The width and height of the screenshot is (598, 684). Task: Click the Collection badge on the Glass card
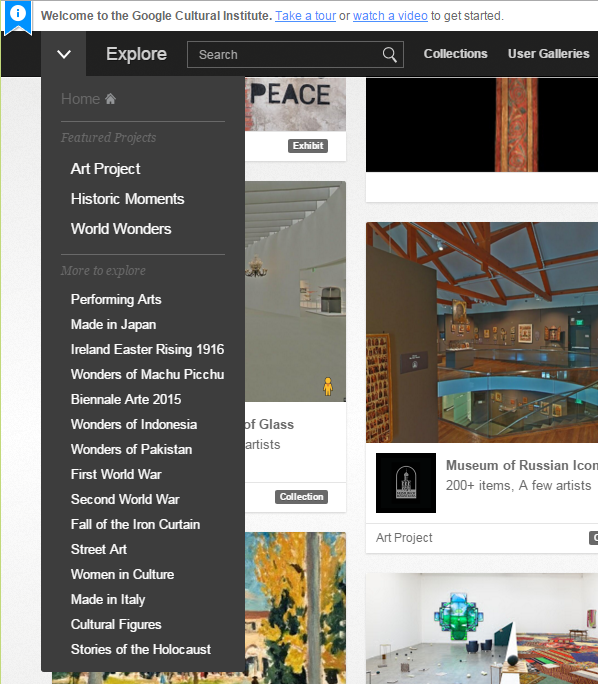tap(301, 497)
